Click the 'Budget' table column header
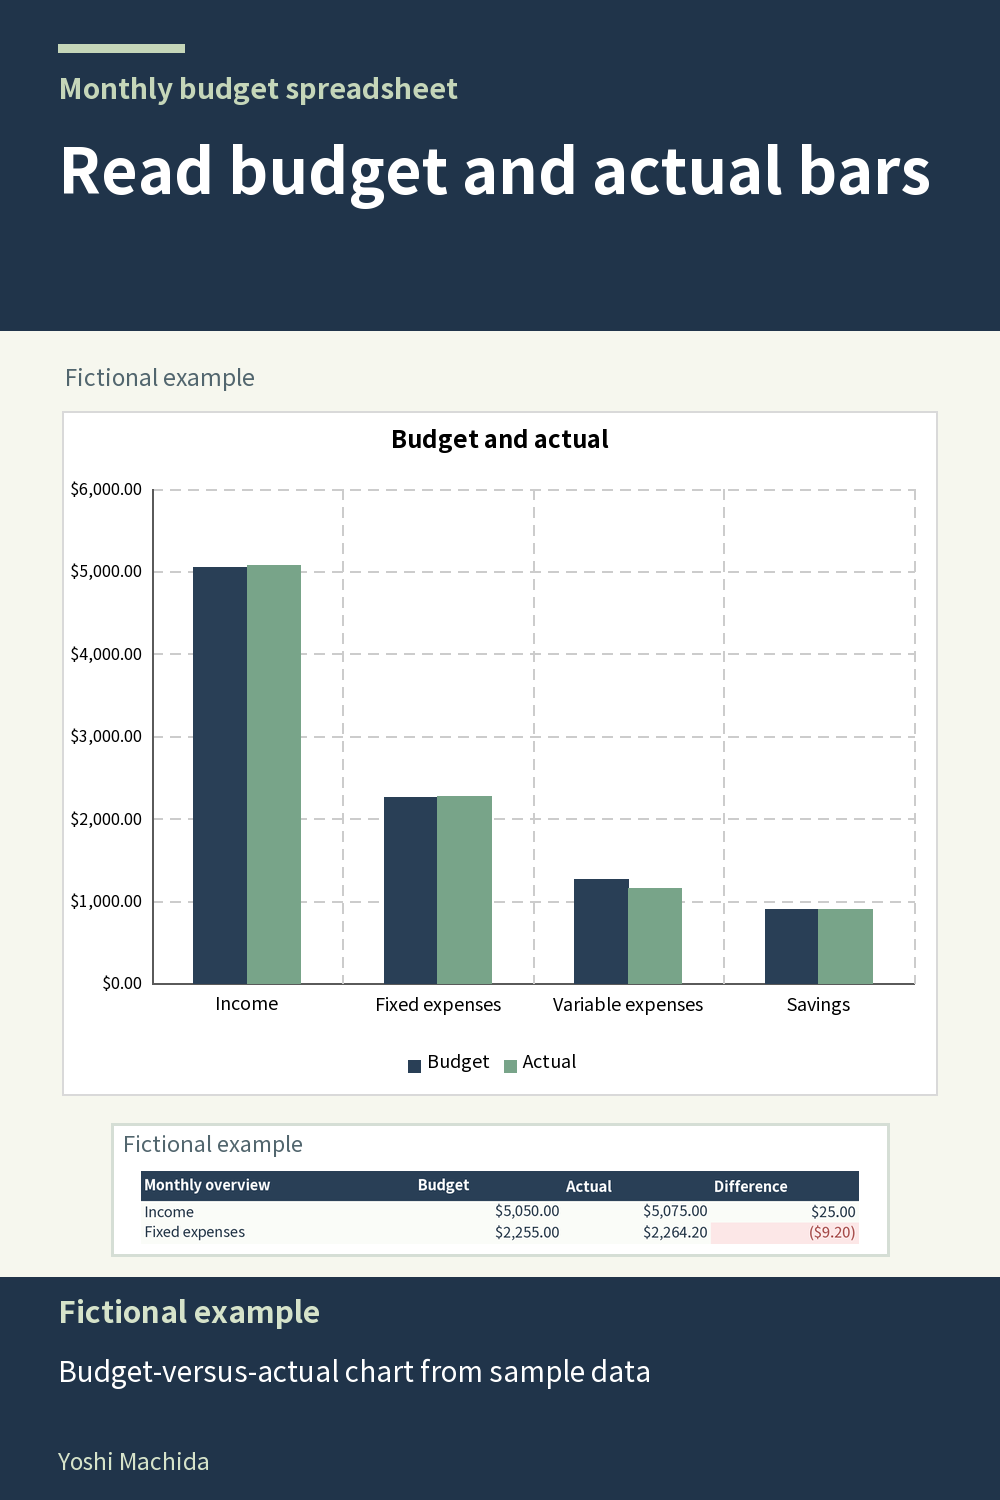 click(x=443, y=1185)
